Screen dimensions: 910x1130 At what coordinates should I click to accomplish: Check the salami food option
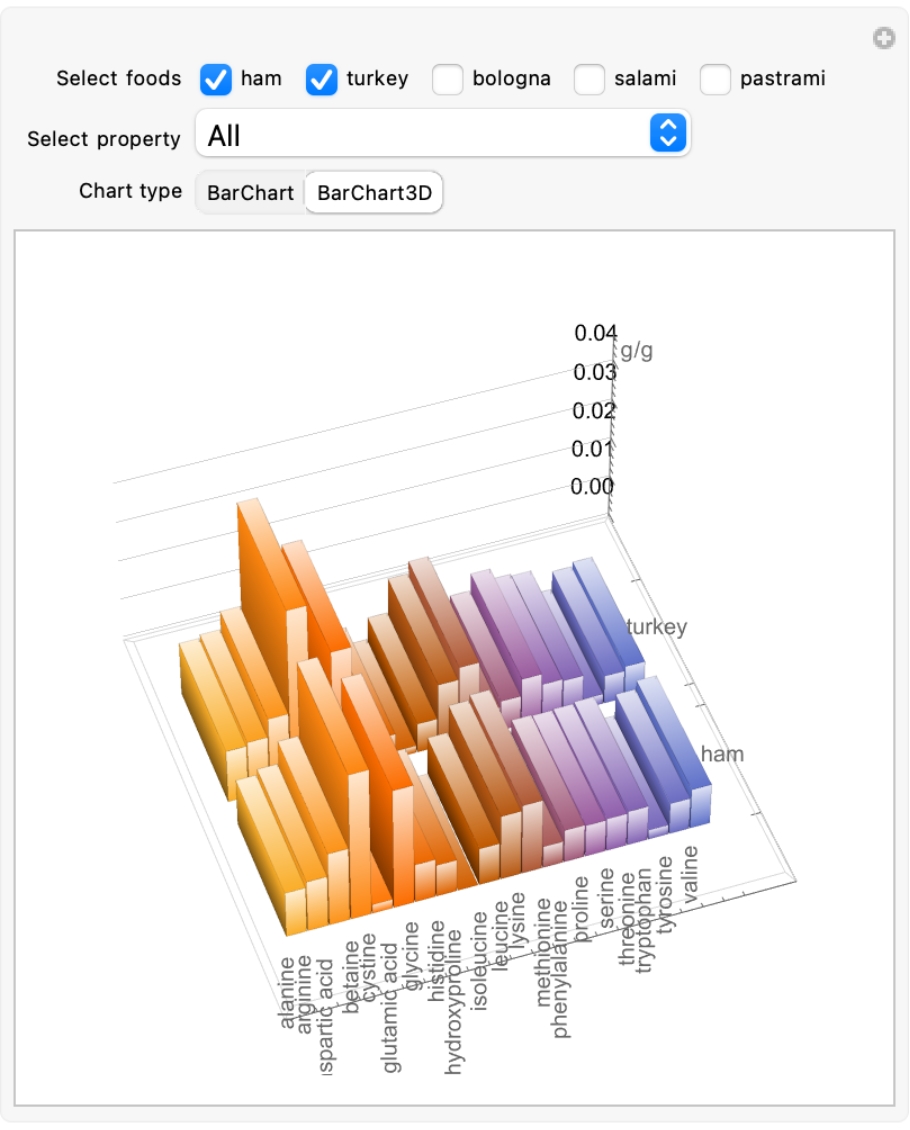click(590, 79)
